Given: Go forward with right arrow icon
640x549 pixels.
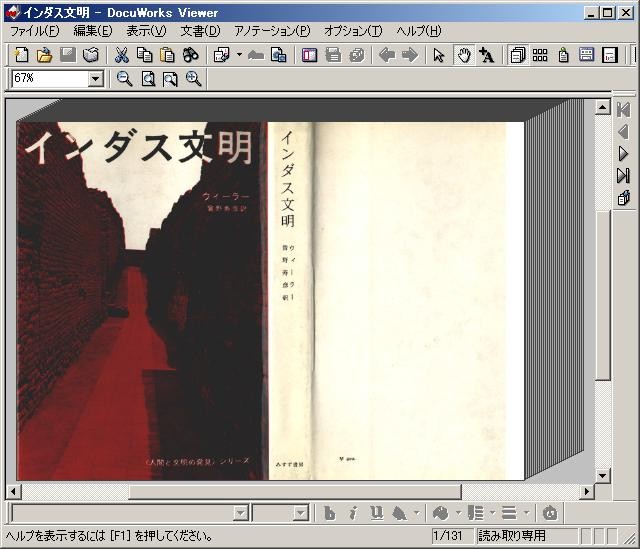Looking at the screenshot, I should 410,55.
